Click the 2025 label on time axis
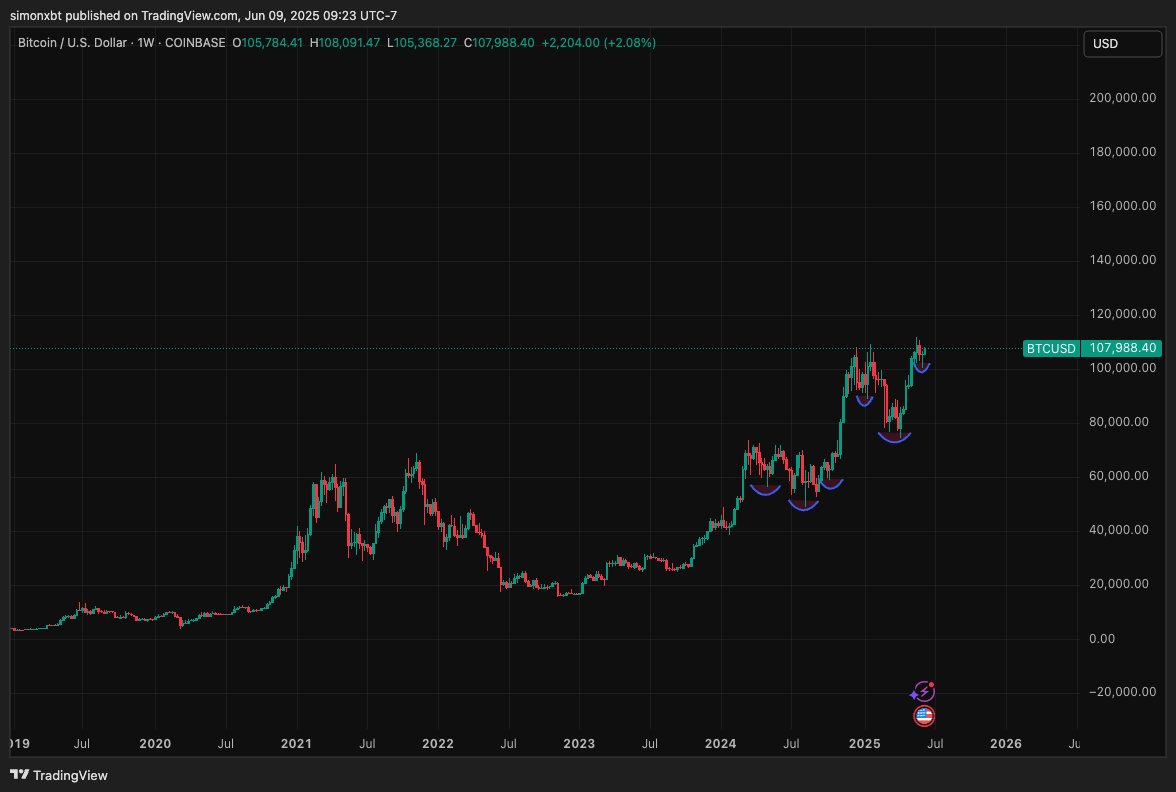The image size is (1176, 792). [x=864, y=744]
